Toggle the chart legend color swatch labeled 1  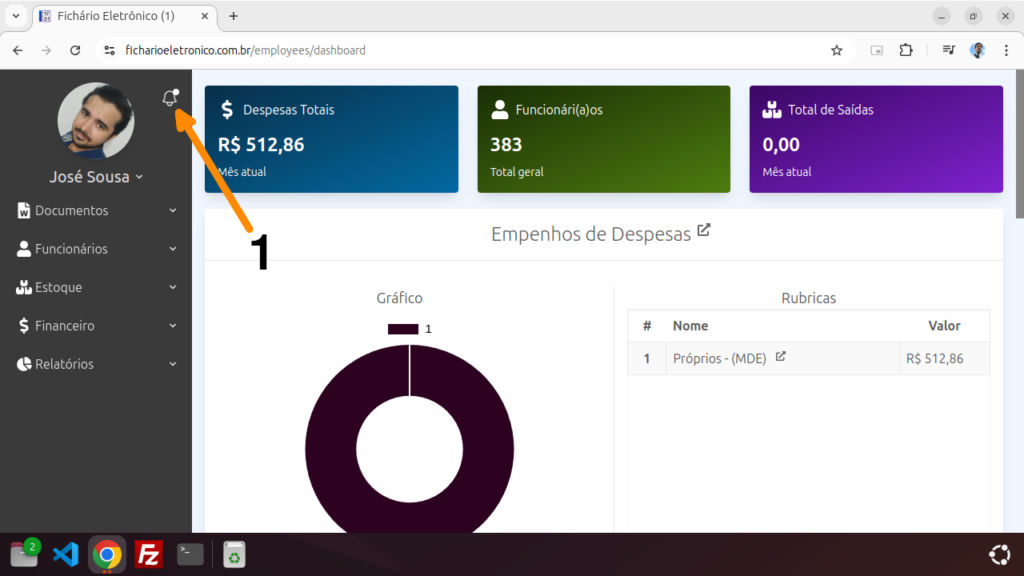[x=403, y=329]
